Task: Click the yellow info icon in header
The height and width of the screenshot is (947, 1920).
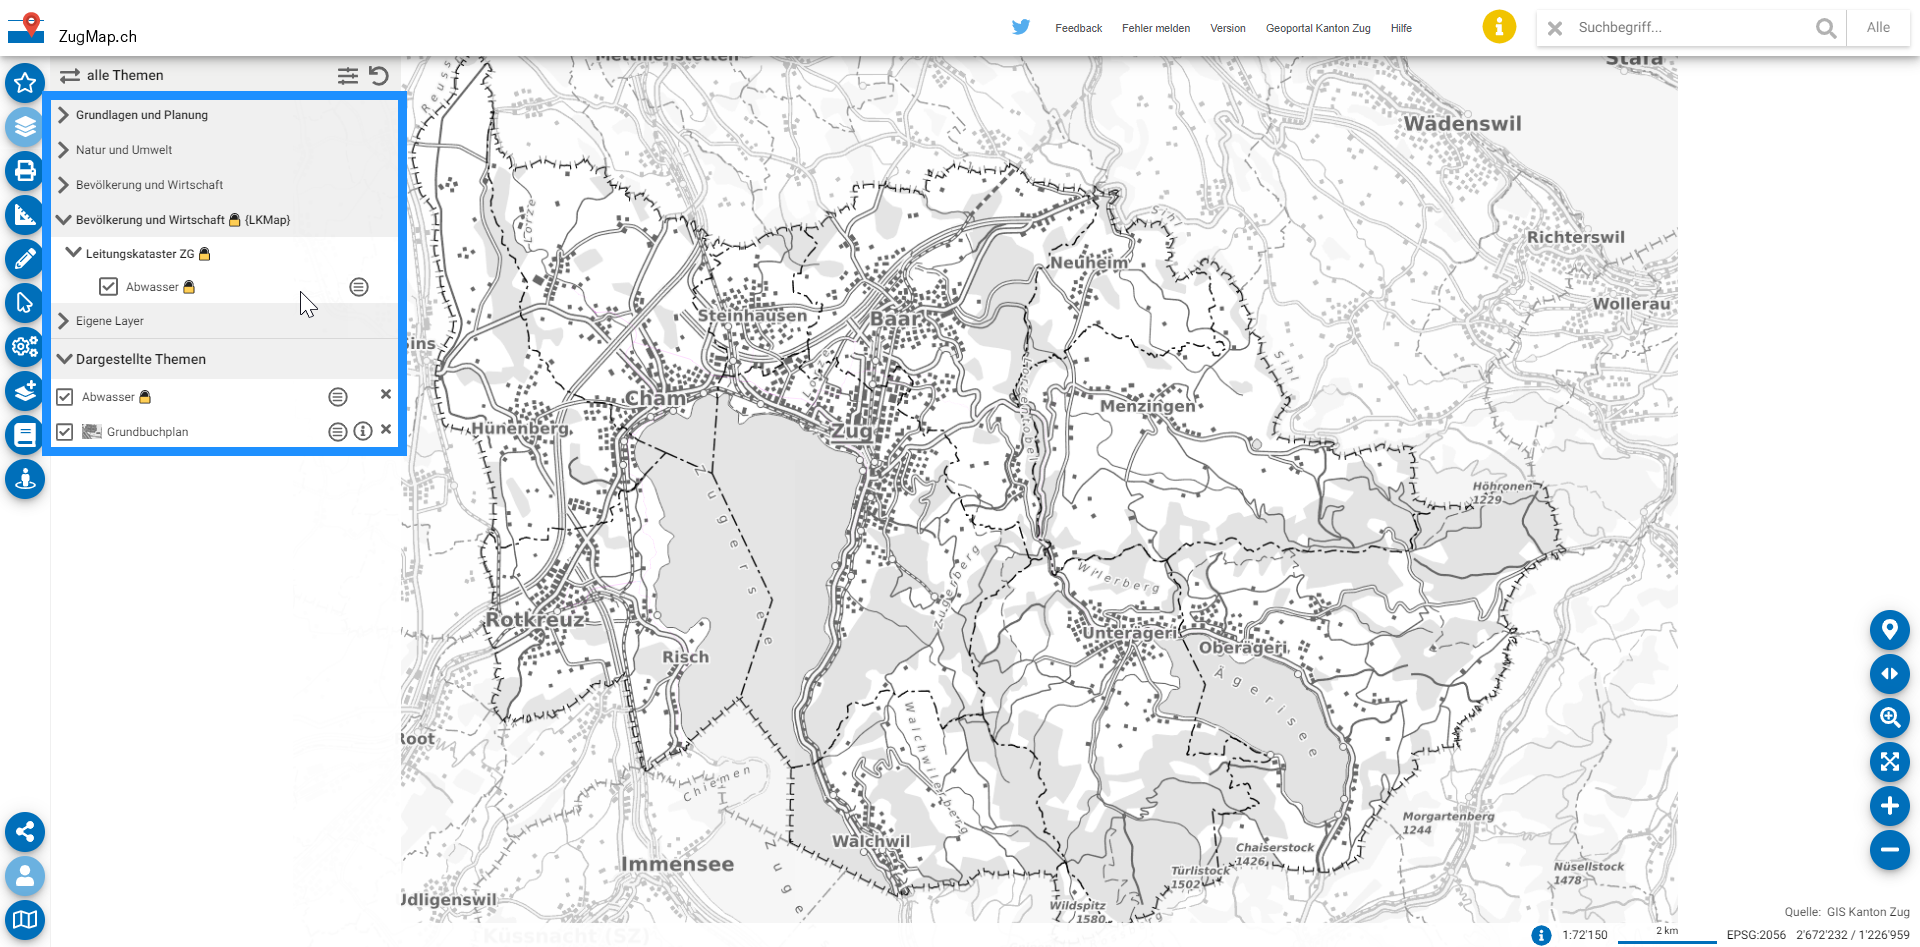Action: point(1498,27)
